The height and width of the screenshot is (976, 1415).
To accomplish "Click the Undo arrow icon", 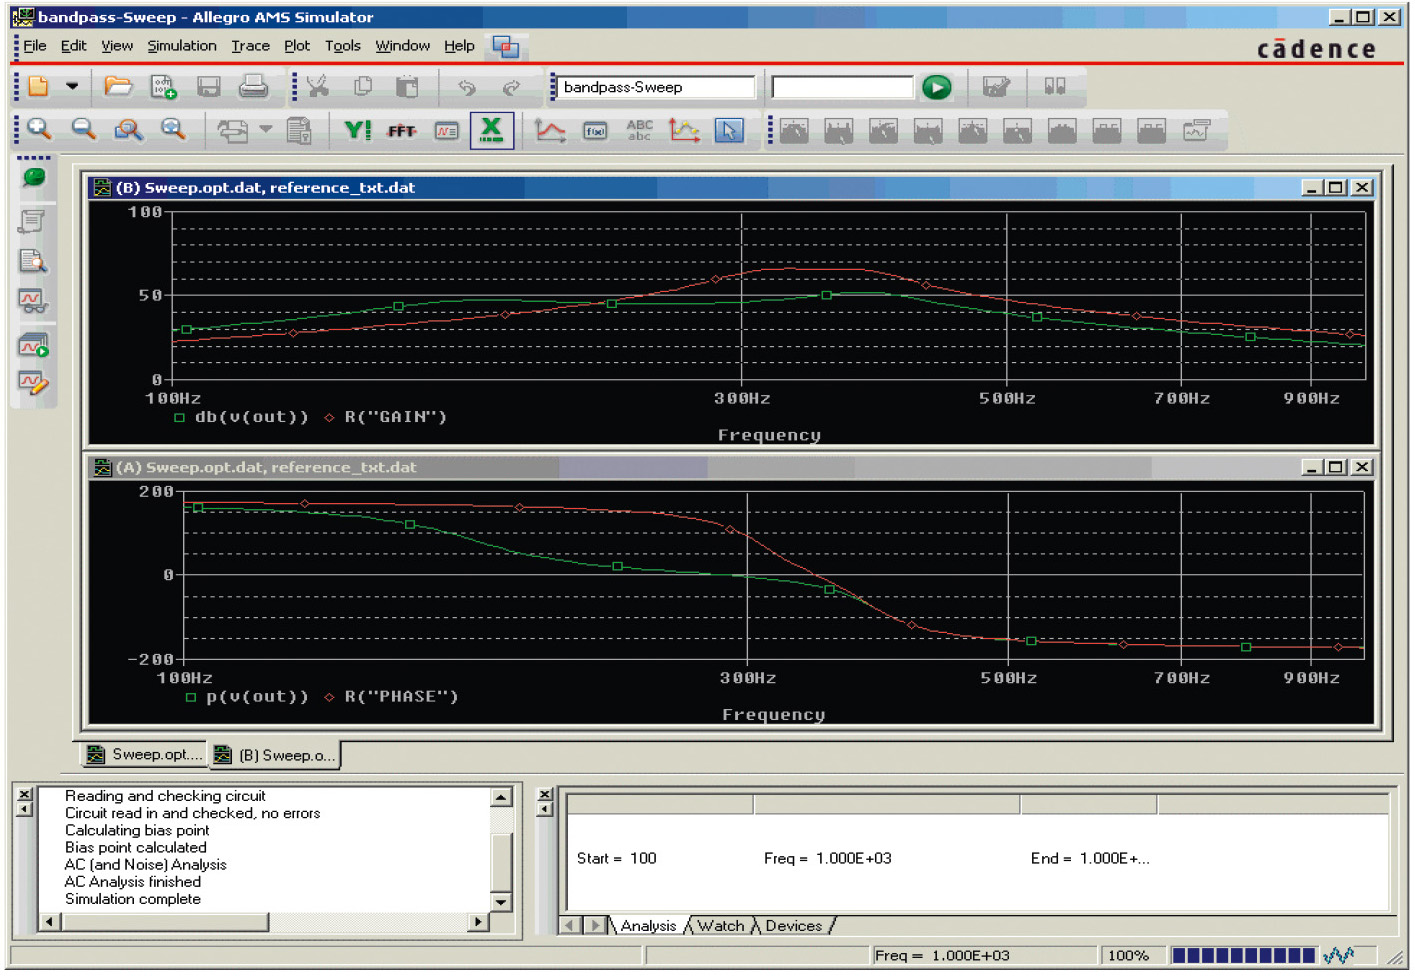I will click(467, 87).
